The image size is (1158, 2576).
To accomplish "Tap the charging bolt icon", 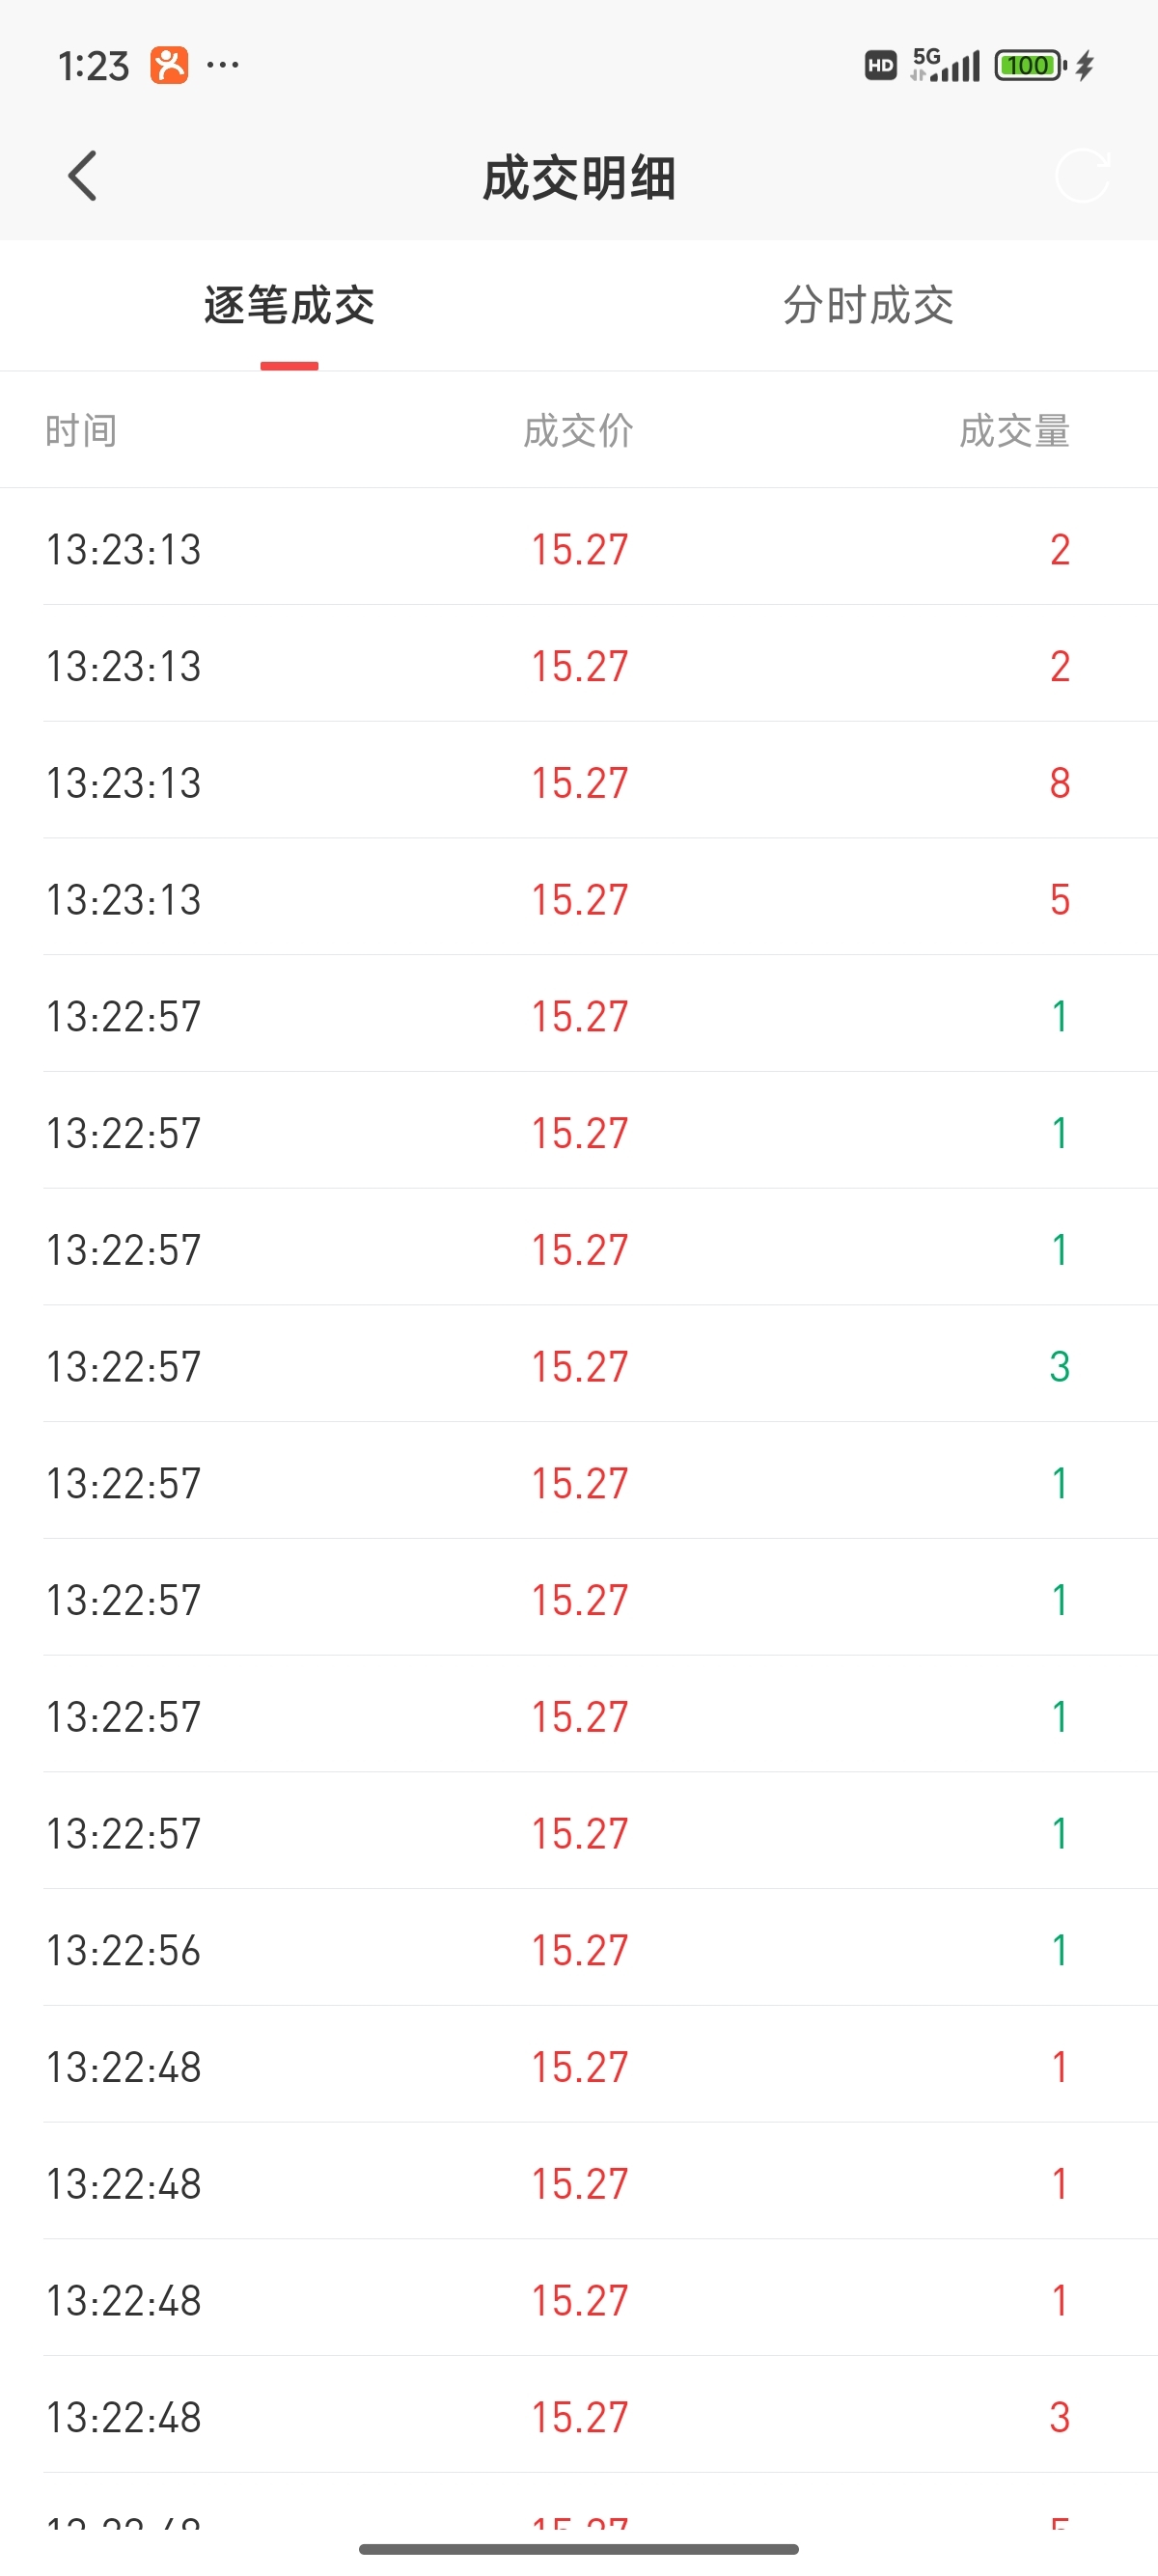I will (x=1085, y=66).
